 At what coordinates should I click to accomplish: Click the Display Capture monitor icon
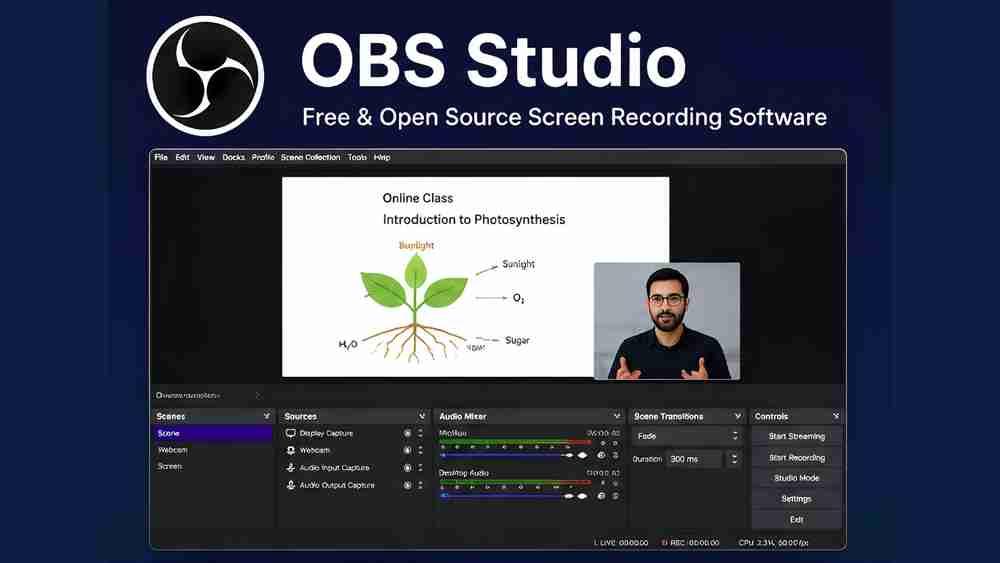[x=290, y=433]
